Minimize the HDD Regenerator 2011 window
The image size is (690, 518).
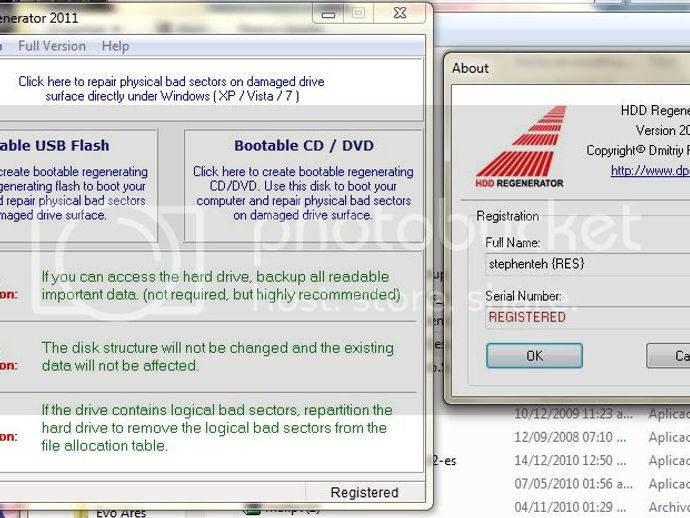tap(328, 14)
